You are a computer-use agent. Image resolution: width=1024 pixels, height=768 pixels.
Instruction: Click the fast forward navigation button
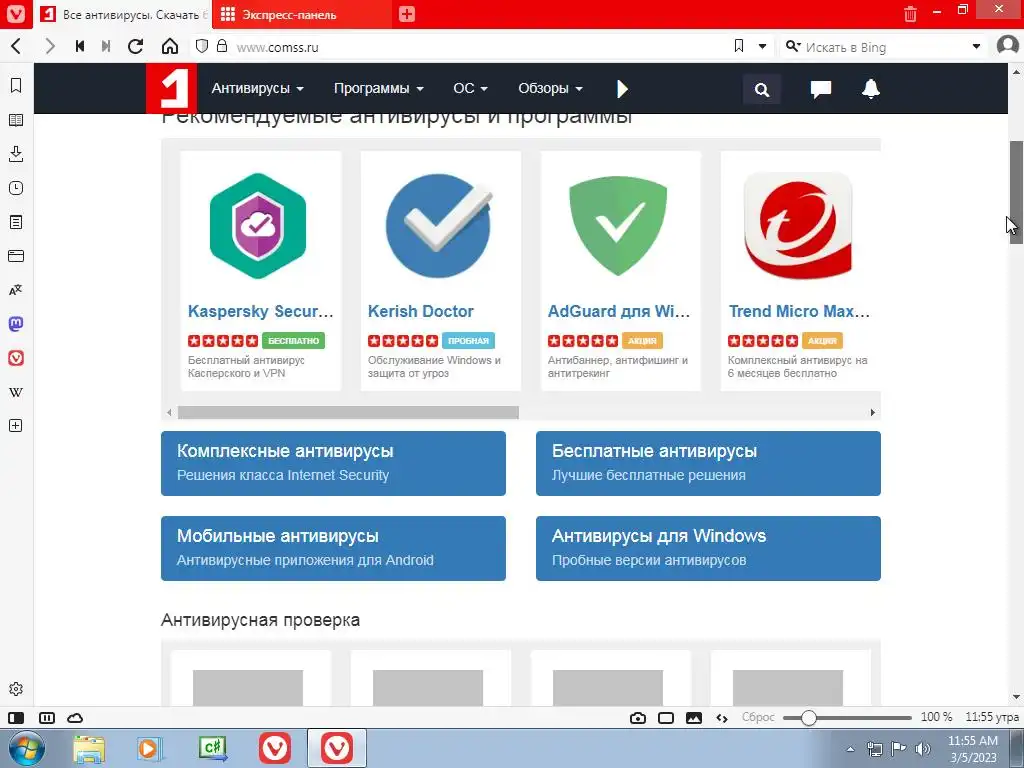coord(106,46)
